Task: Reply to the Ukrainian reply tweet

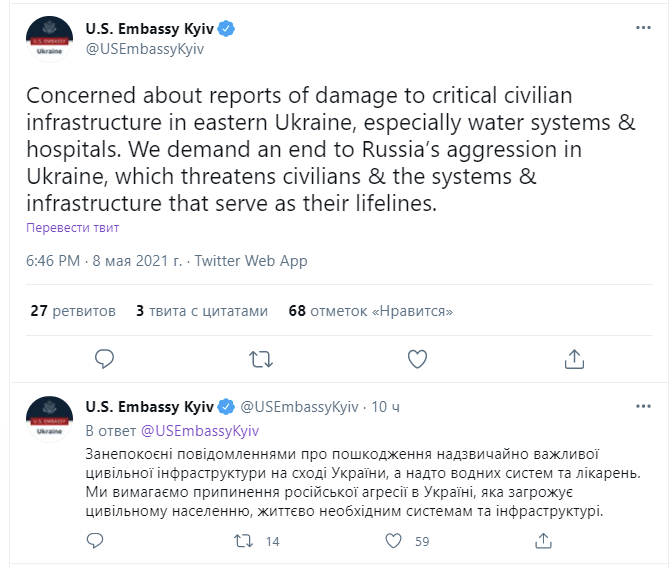Action: 95,541
